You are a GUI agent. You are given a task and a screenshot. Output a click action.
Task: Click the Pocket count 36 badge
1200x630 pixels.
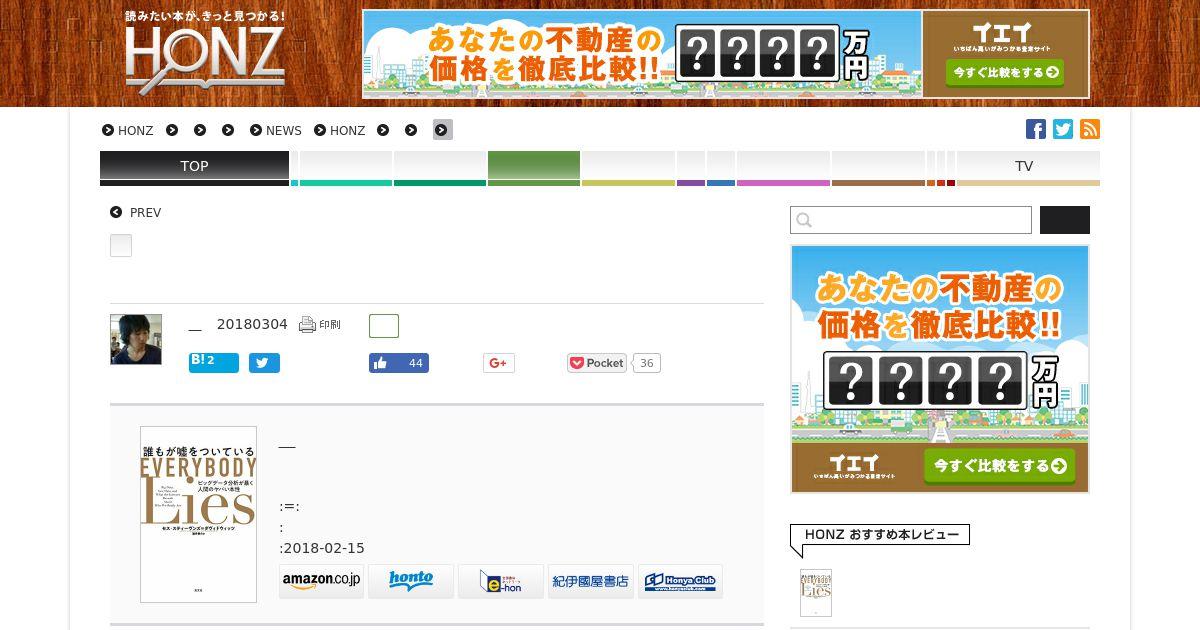pos(647,363)
